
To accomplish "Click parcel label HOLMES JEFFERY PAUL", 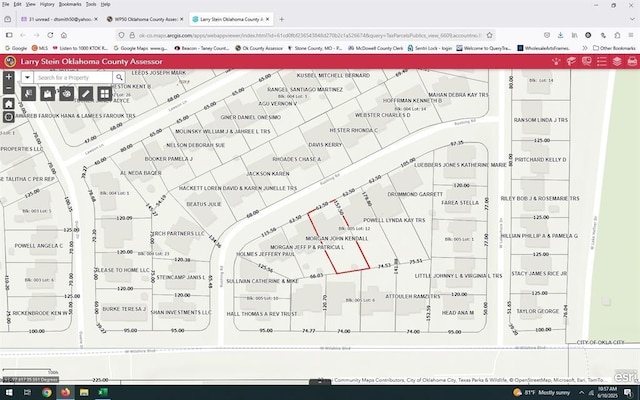I will tap(265, 254).
